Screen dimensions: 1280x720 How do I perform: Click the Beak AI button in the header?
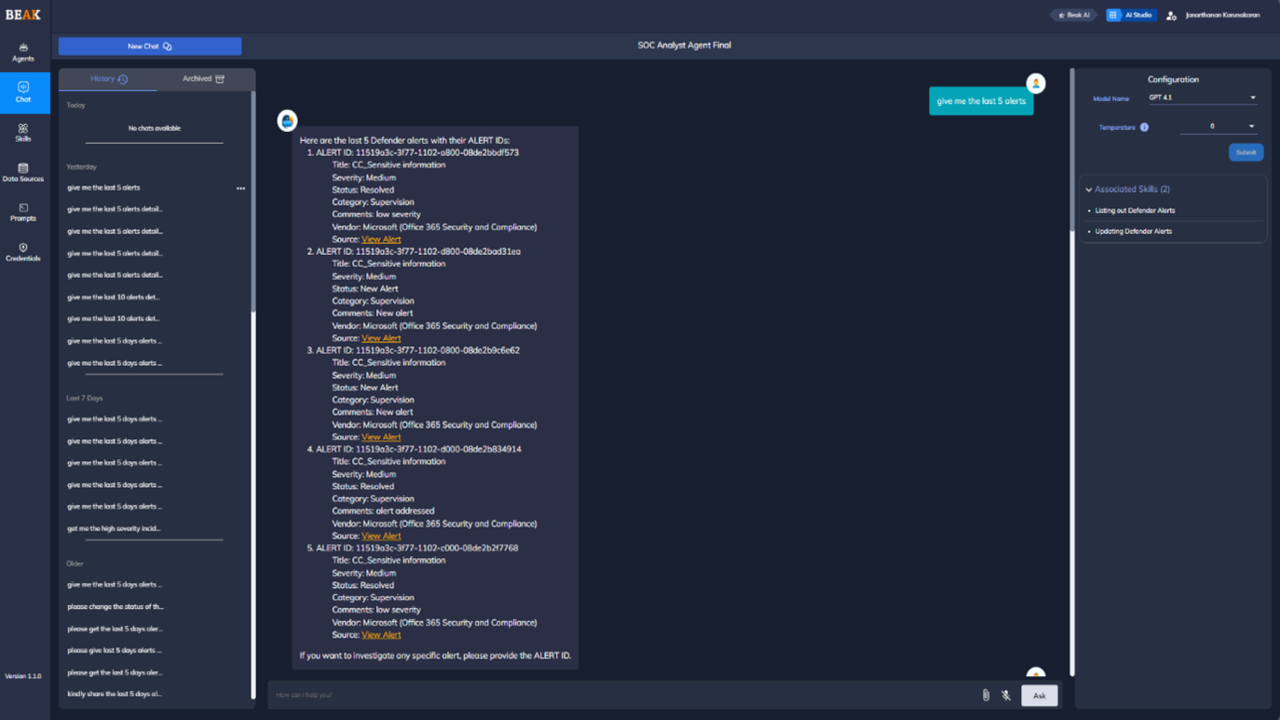[x=1075, y=15]
